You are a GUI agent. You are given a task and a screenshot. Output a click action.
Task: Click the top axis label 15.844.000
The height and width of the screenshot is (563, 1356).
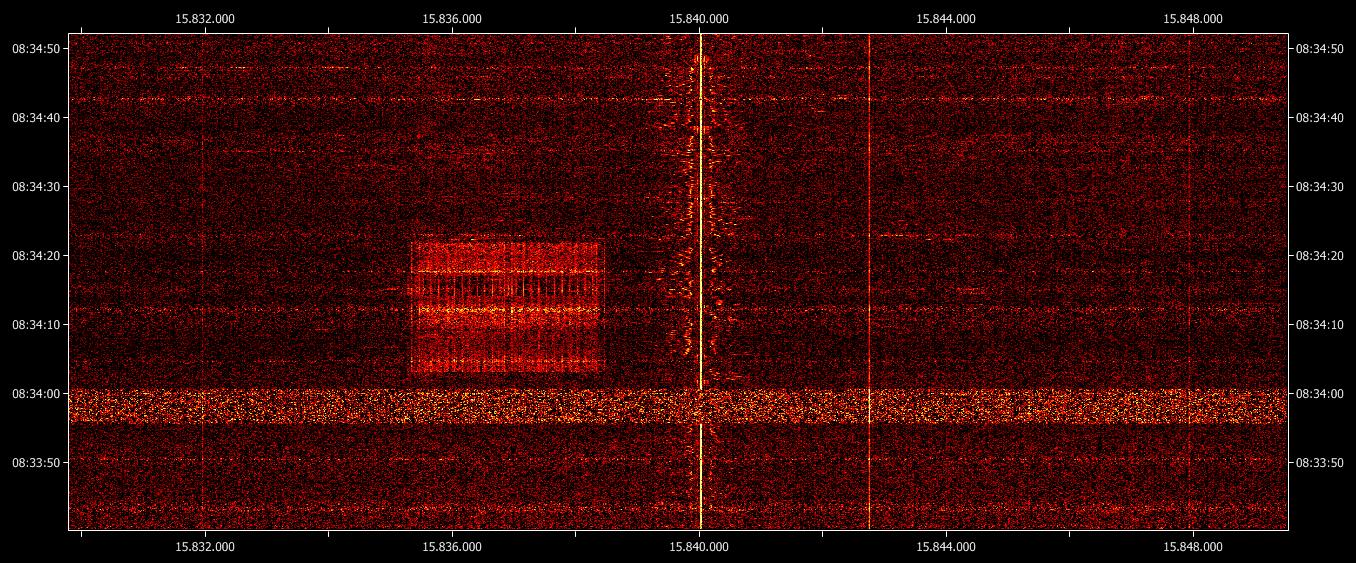pyautogui.click(x=946, y=18)
